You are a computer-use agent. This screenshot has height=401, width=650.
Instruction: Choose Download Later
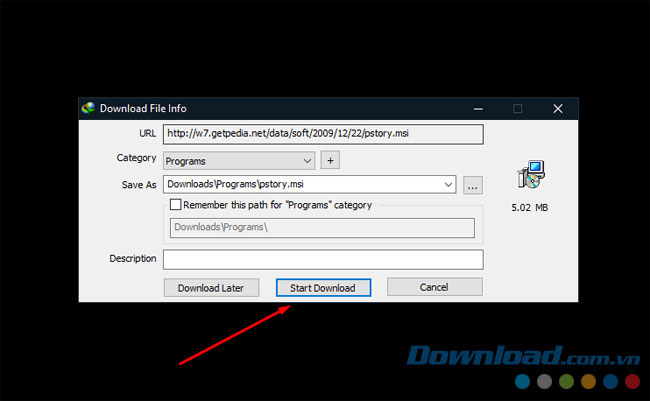(x=211, y=288)
